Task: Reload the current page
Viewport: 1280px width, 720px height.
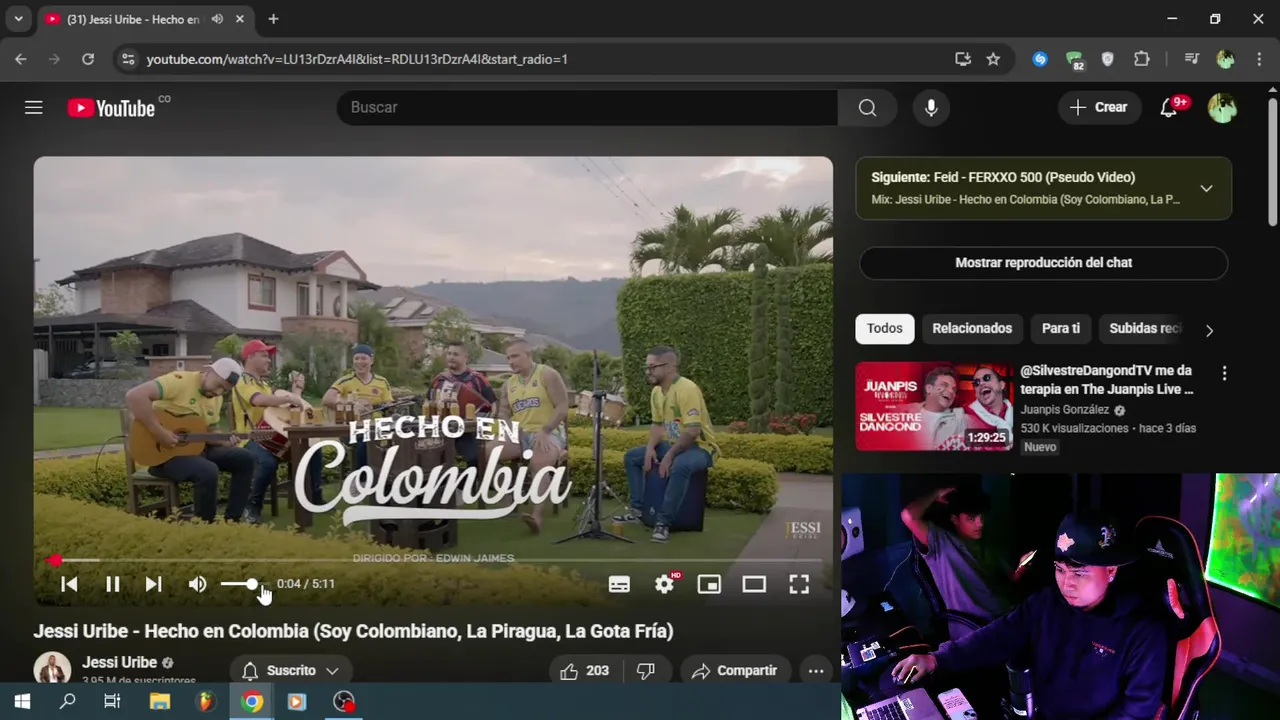Action: pyautogui.click(x=88, y=59)
